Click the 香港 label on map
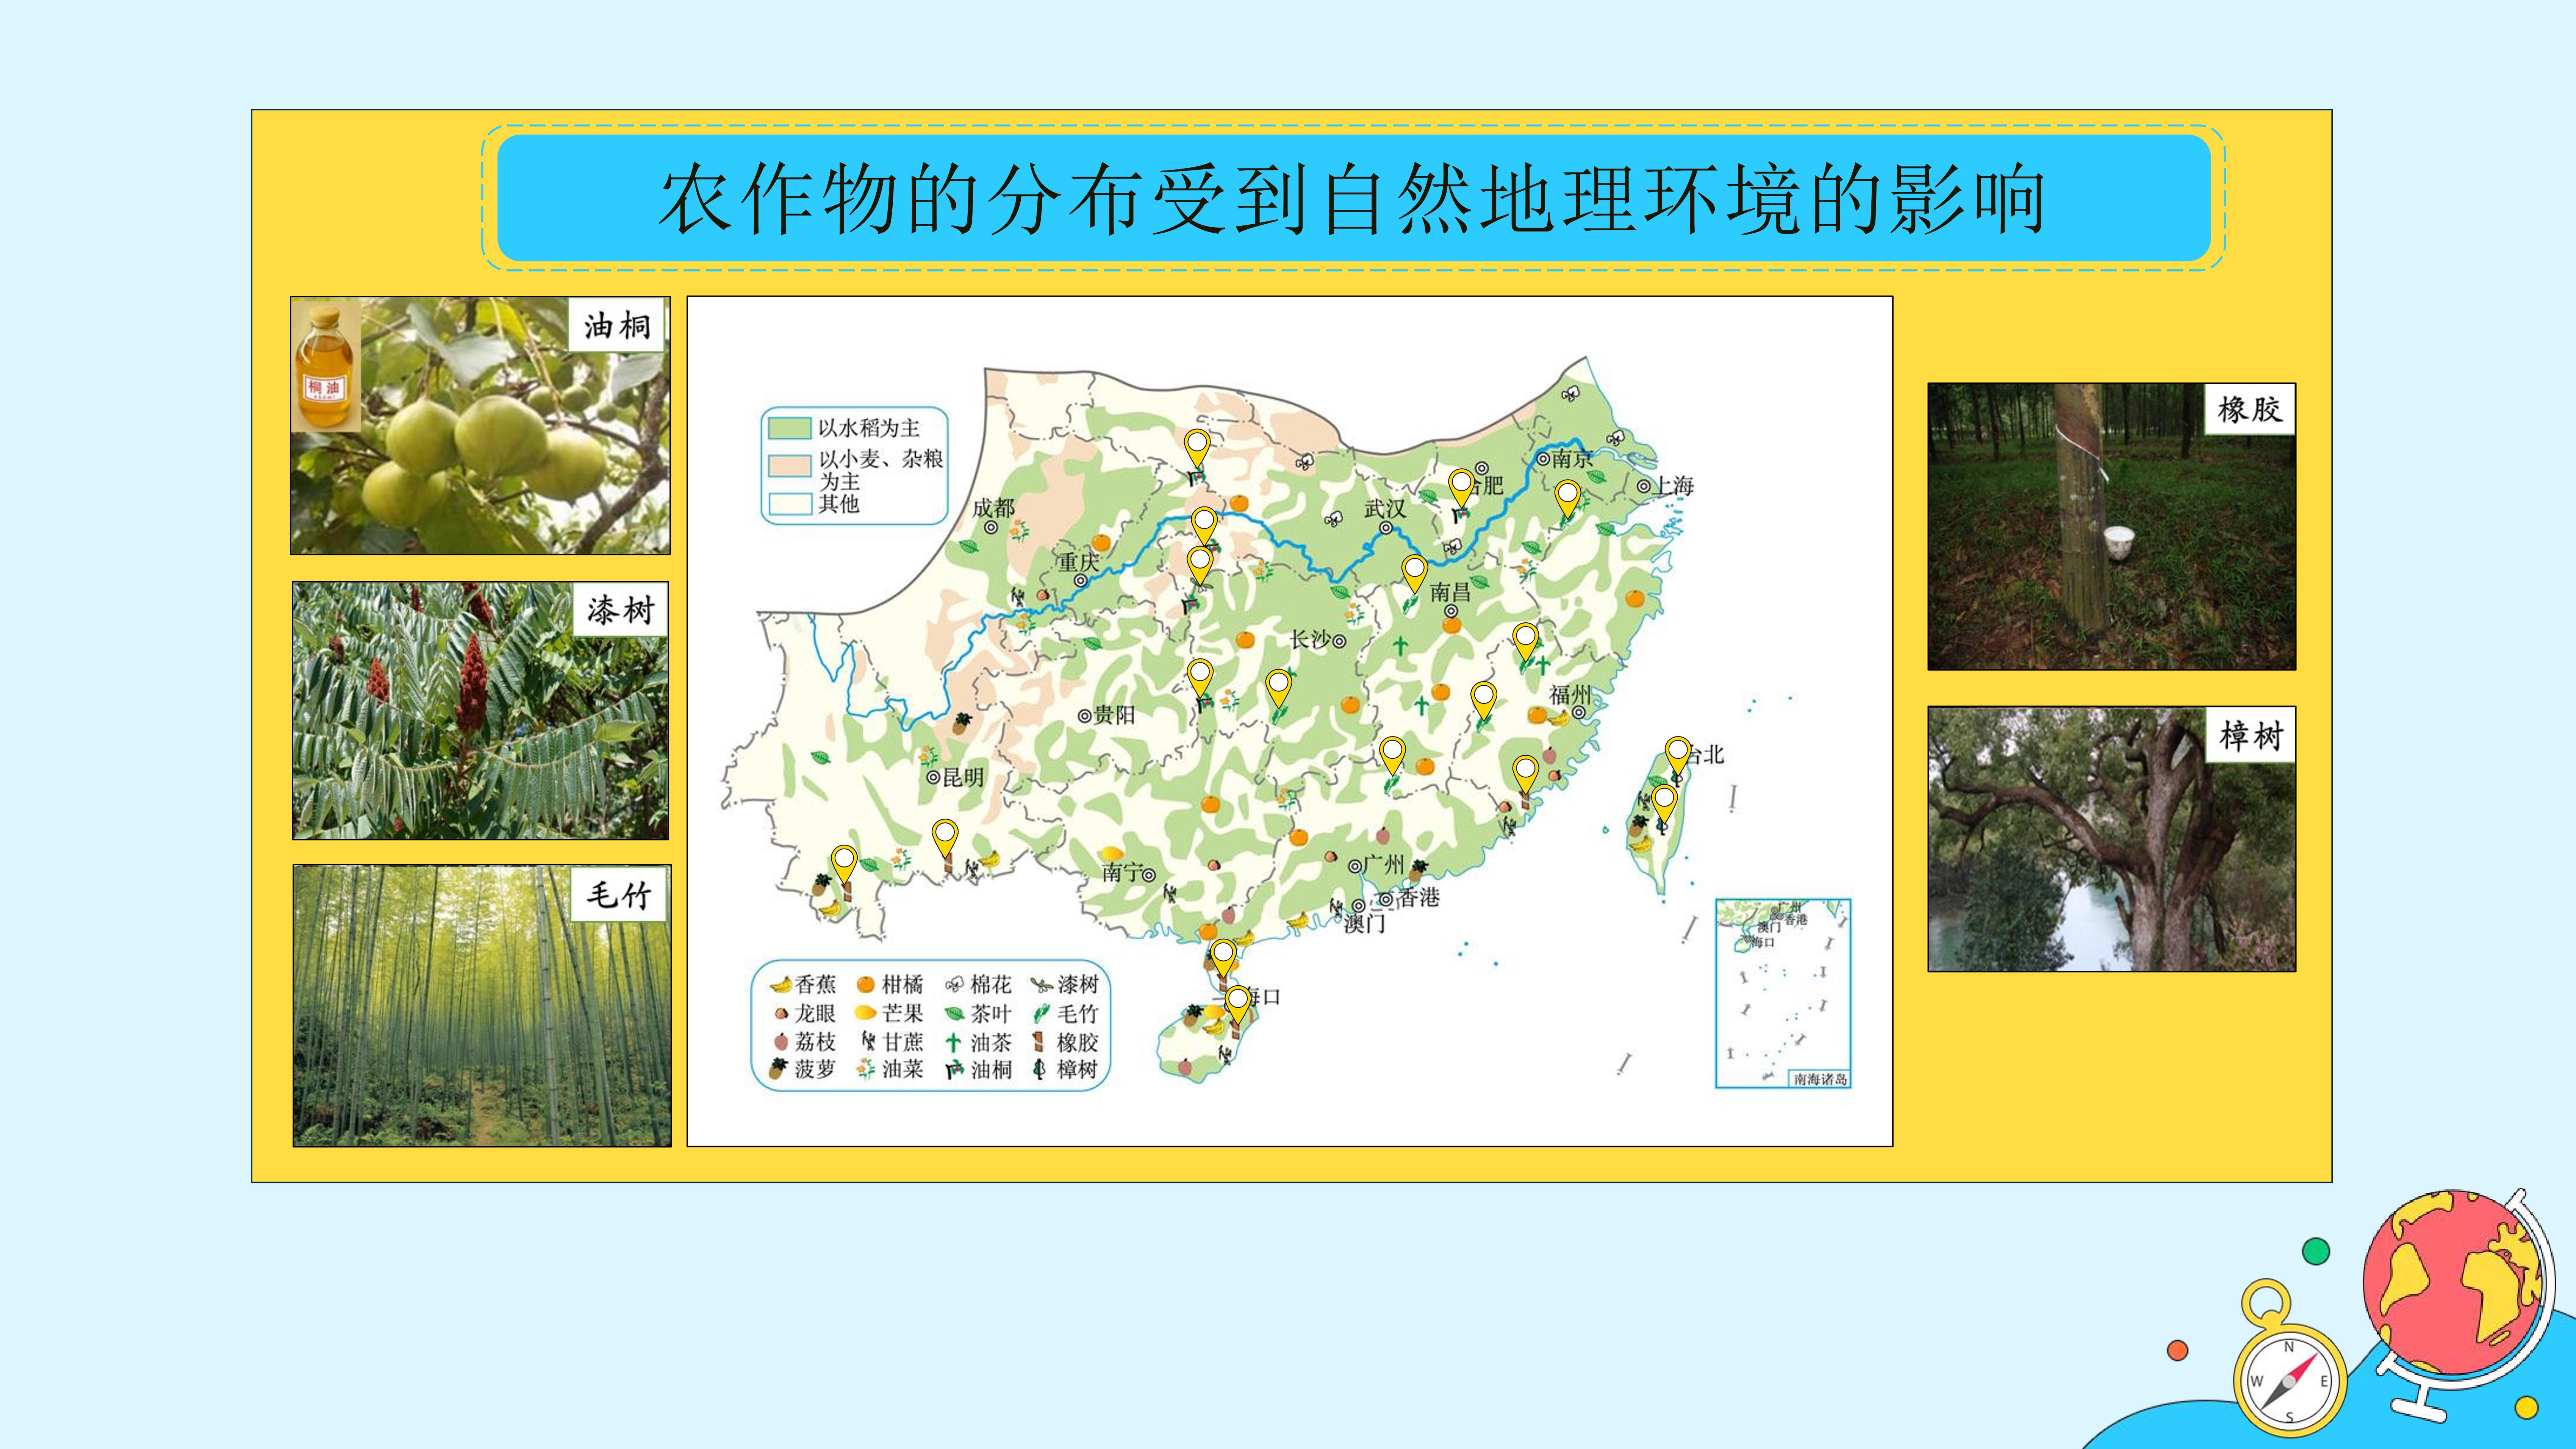 [x=1419, y=898]
